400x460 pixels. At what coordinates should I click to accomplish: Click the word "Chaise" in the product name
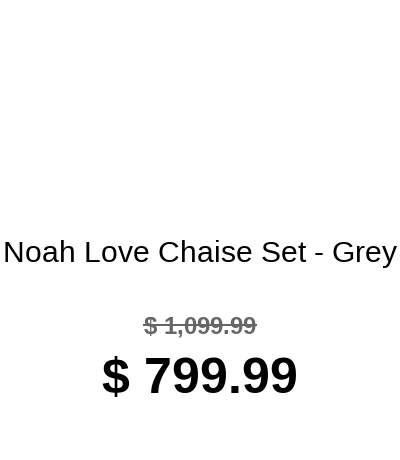205,252
